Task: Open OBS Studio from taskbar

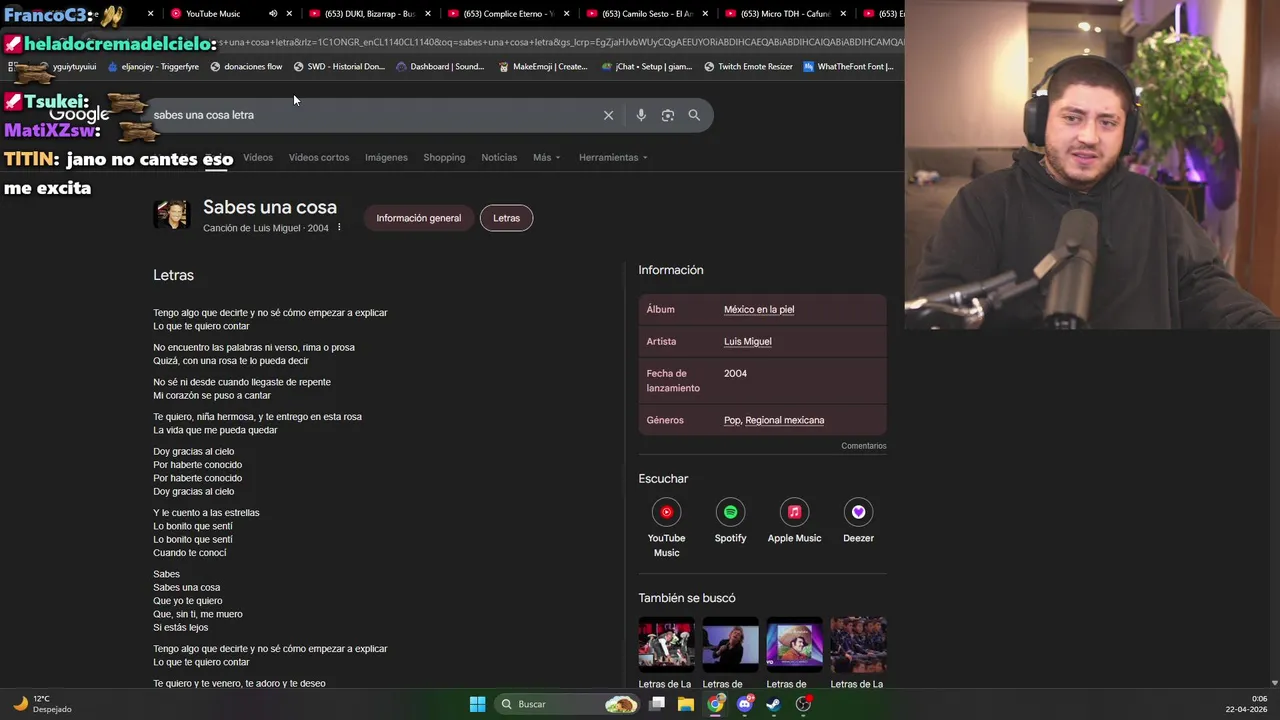Action: click(x=803, y=704)
